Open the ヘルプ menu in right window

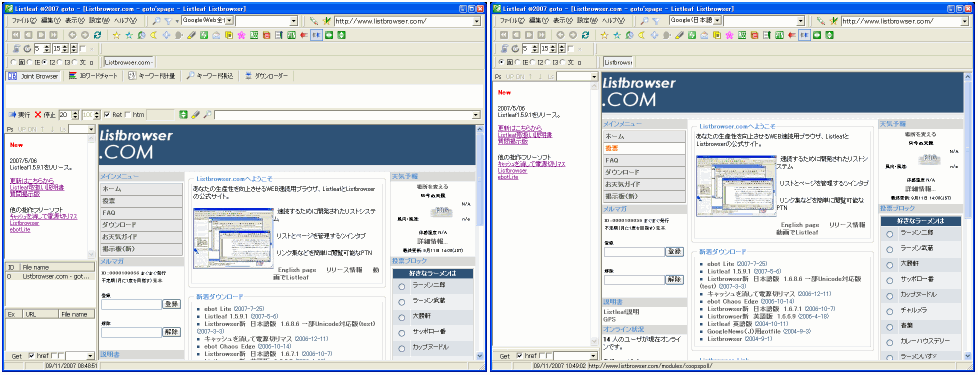tap(613, 21)
